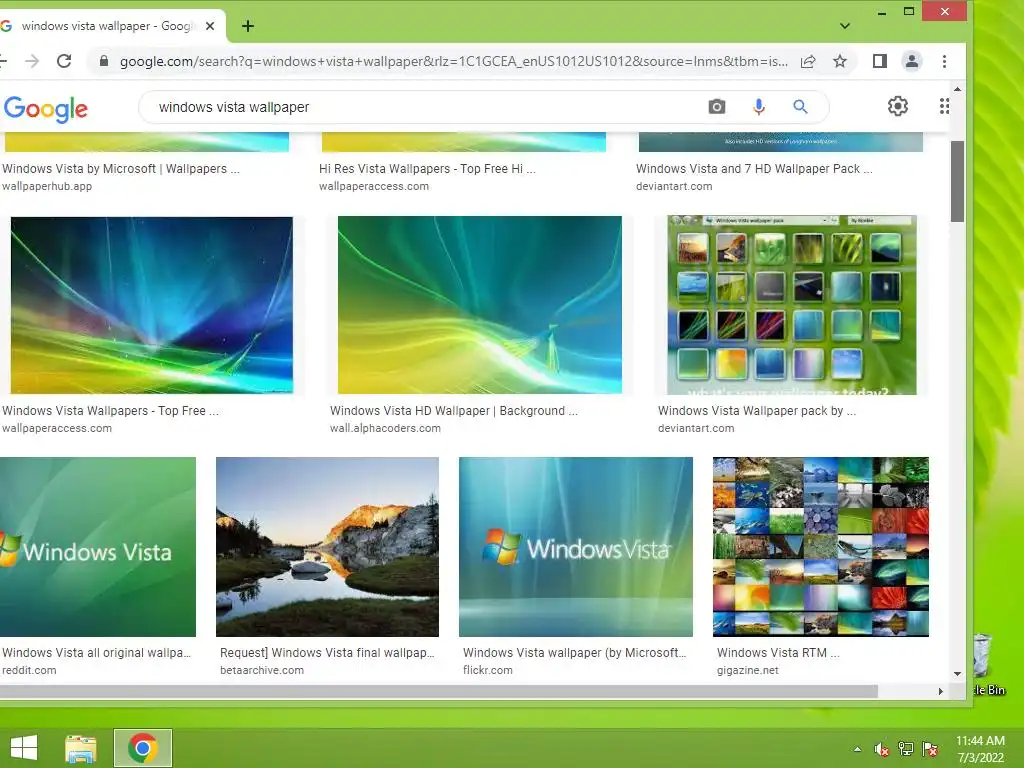
Task: Select the windows vista wallpaper tab
Action: point(108,26)
